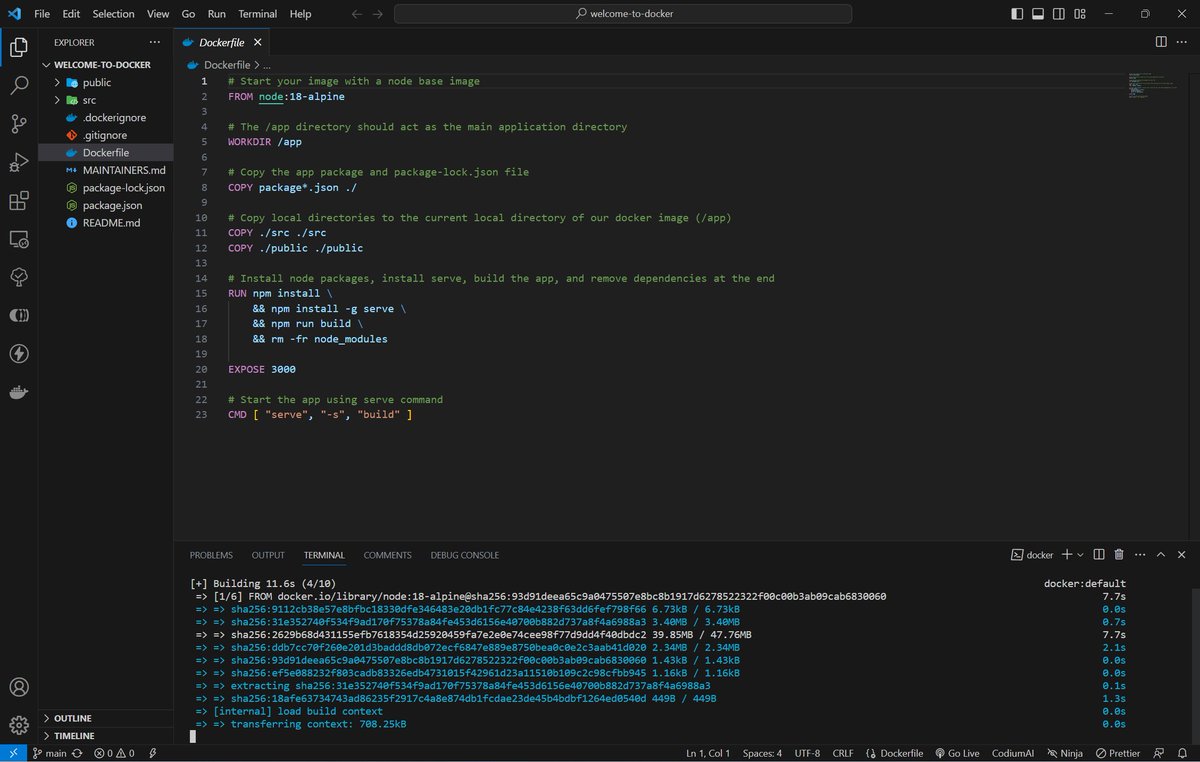Click VS Code logo in title bar
1200x762 pixels.
[x=14, y=14]
